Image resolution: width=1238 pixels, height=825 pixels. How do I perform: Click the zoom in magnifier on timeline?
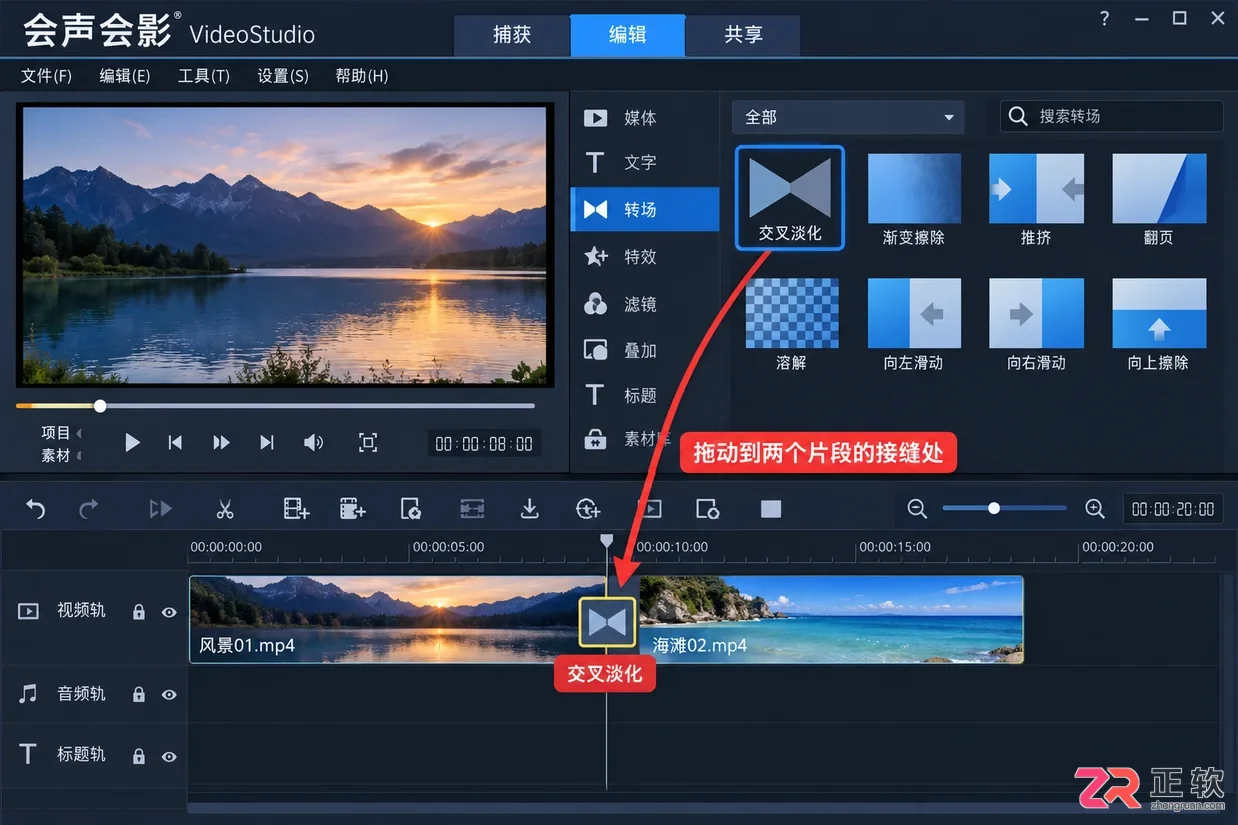pos(1095,509)
